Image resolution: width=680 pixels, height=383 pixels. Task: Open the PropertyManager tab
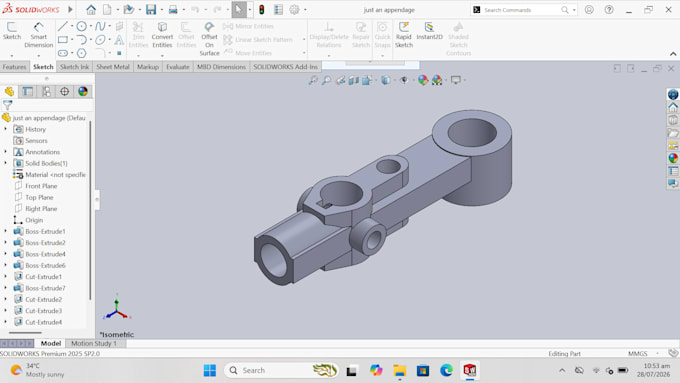(x=28, y=92)
